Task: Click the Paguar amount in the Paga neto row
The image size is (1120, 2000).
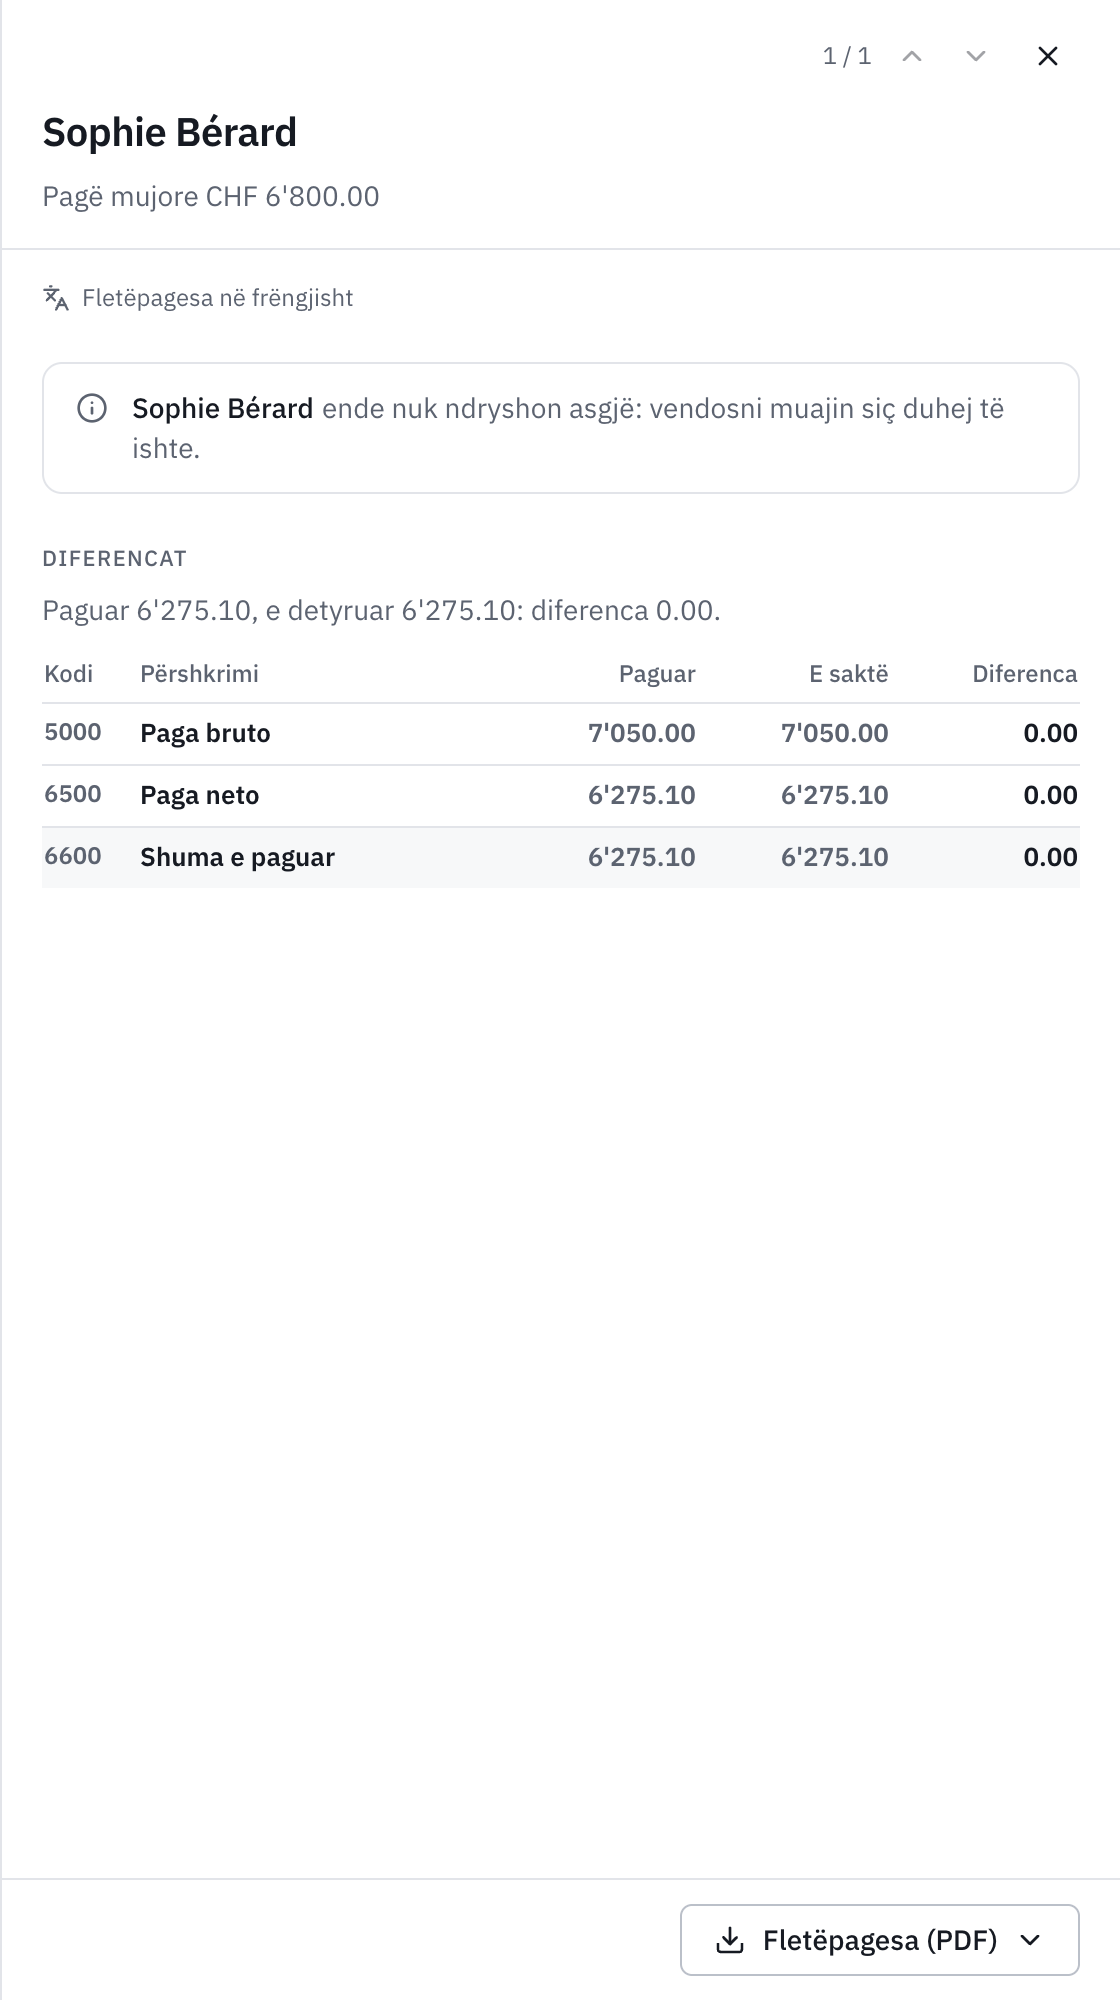Action: coord(642,795)
